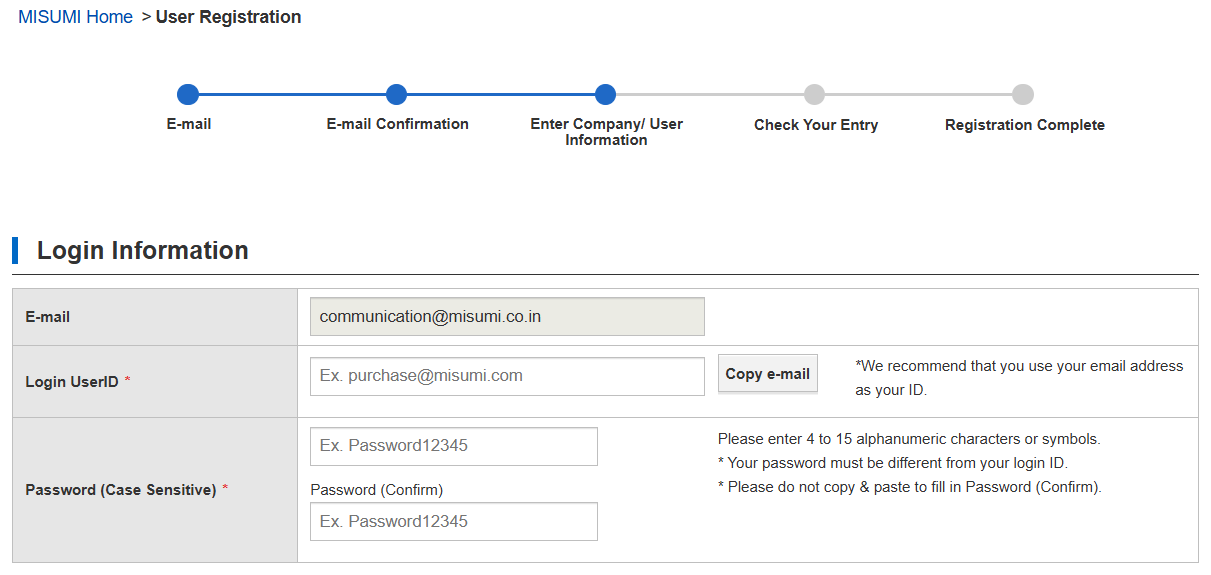Click the email-as-ID recommendation note
This screenshot has height=575, width=1211.
coord(1018,378)
